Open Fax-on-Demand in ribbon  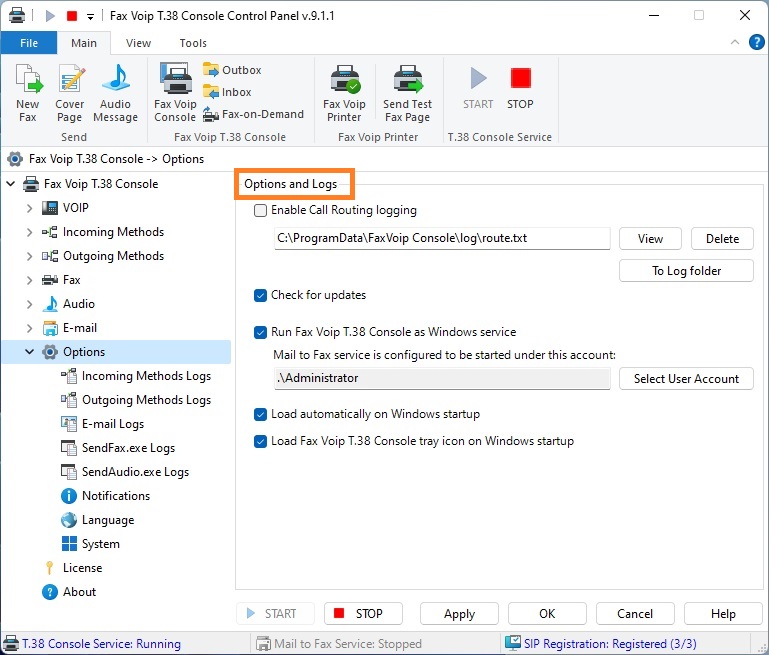tap(254, 114)
